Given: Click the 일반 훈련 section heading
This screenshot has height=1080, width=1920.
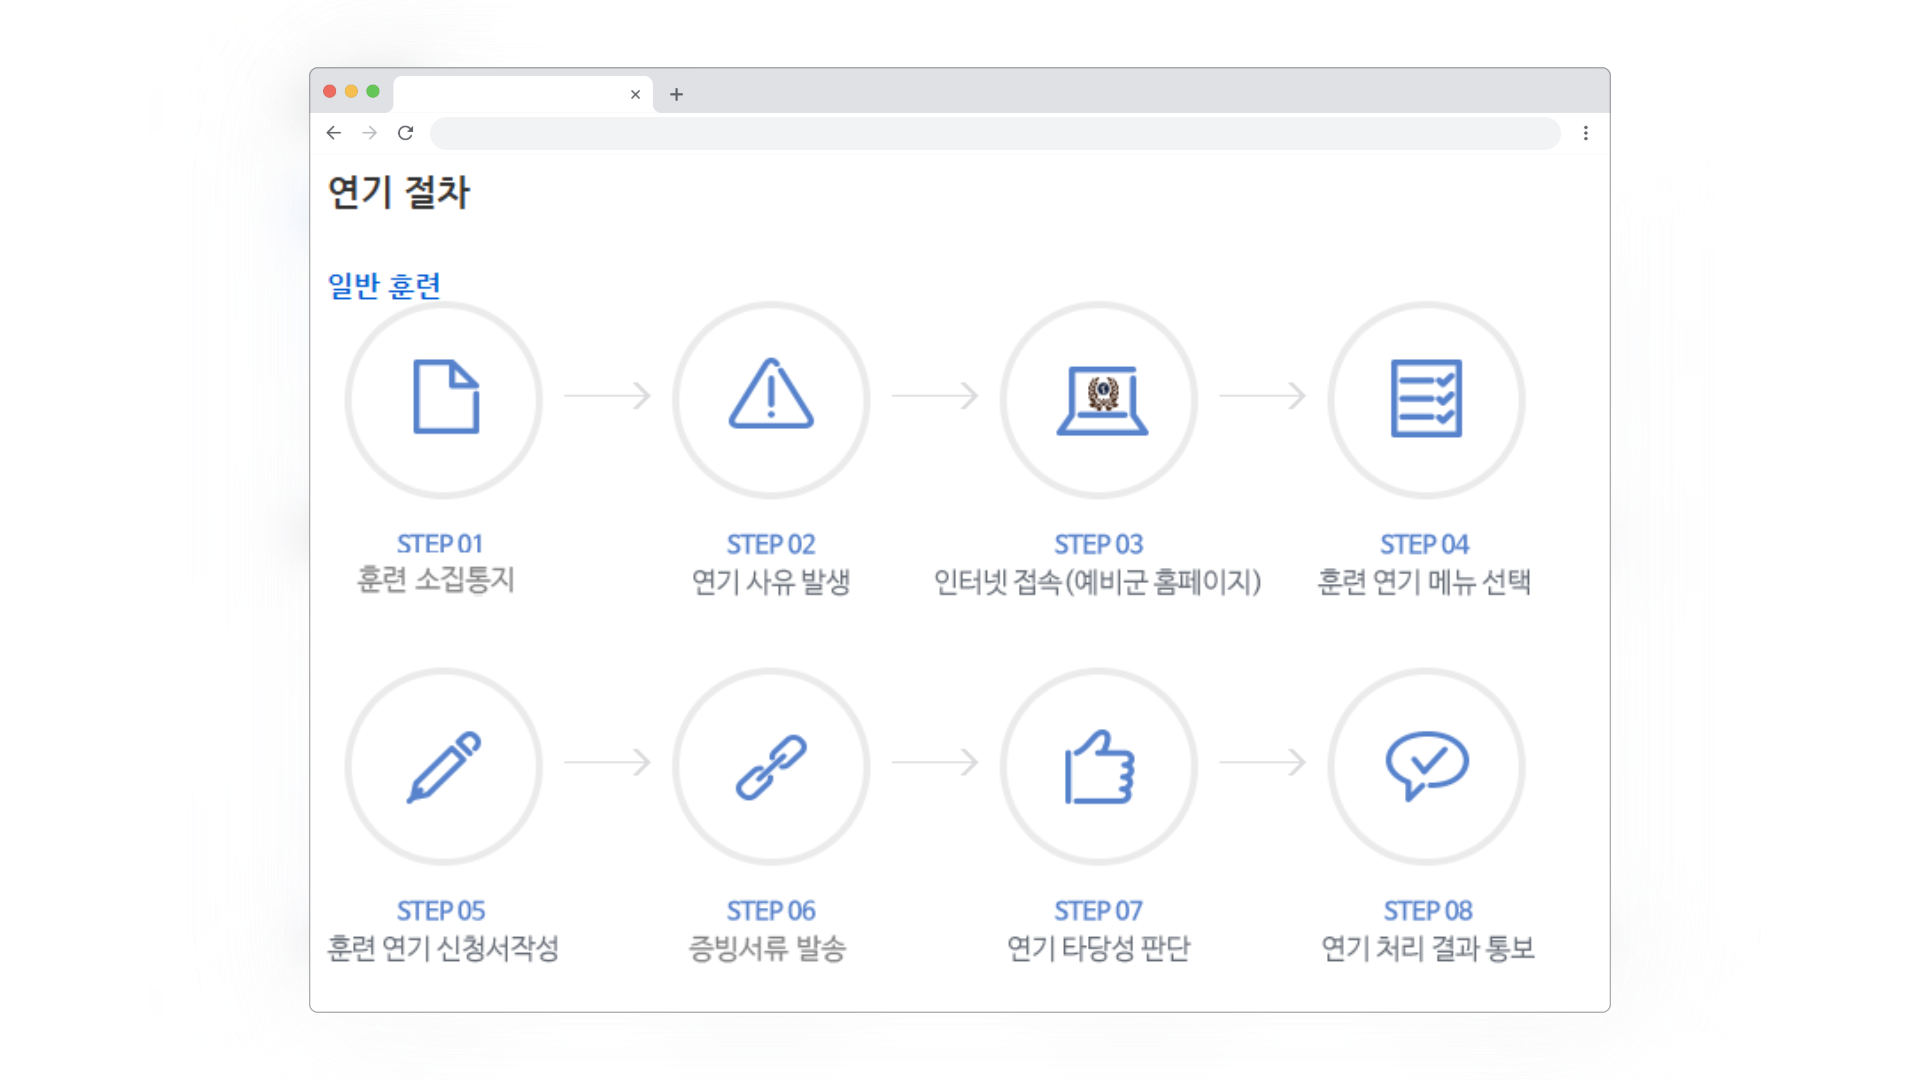Looking at the screenshot, I should click(384, 286).
